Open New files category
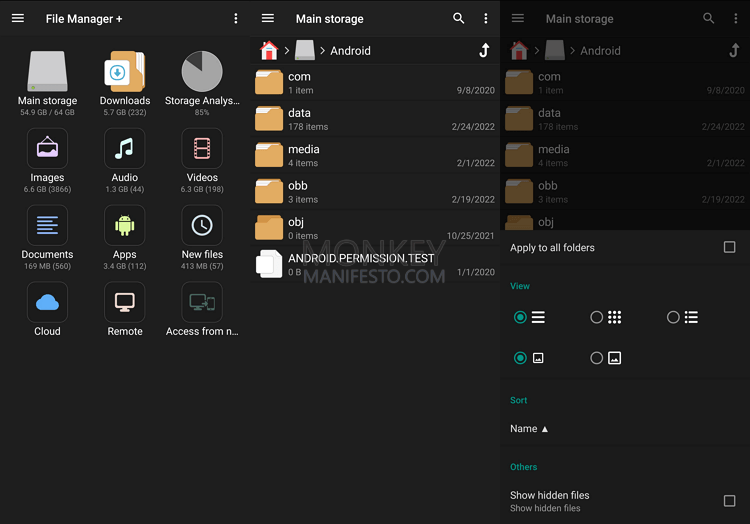This screenshot has width=750, height=524. click(x=202, y=225)
